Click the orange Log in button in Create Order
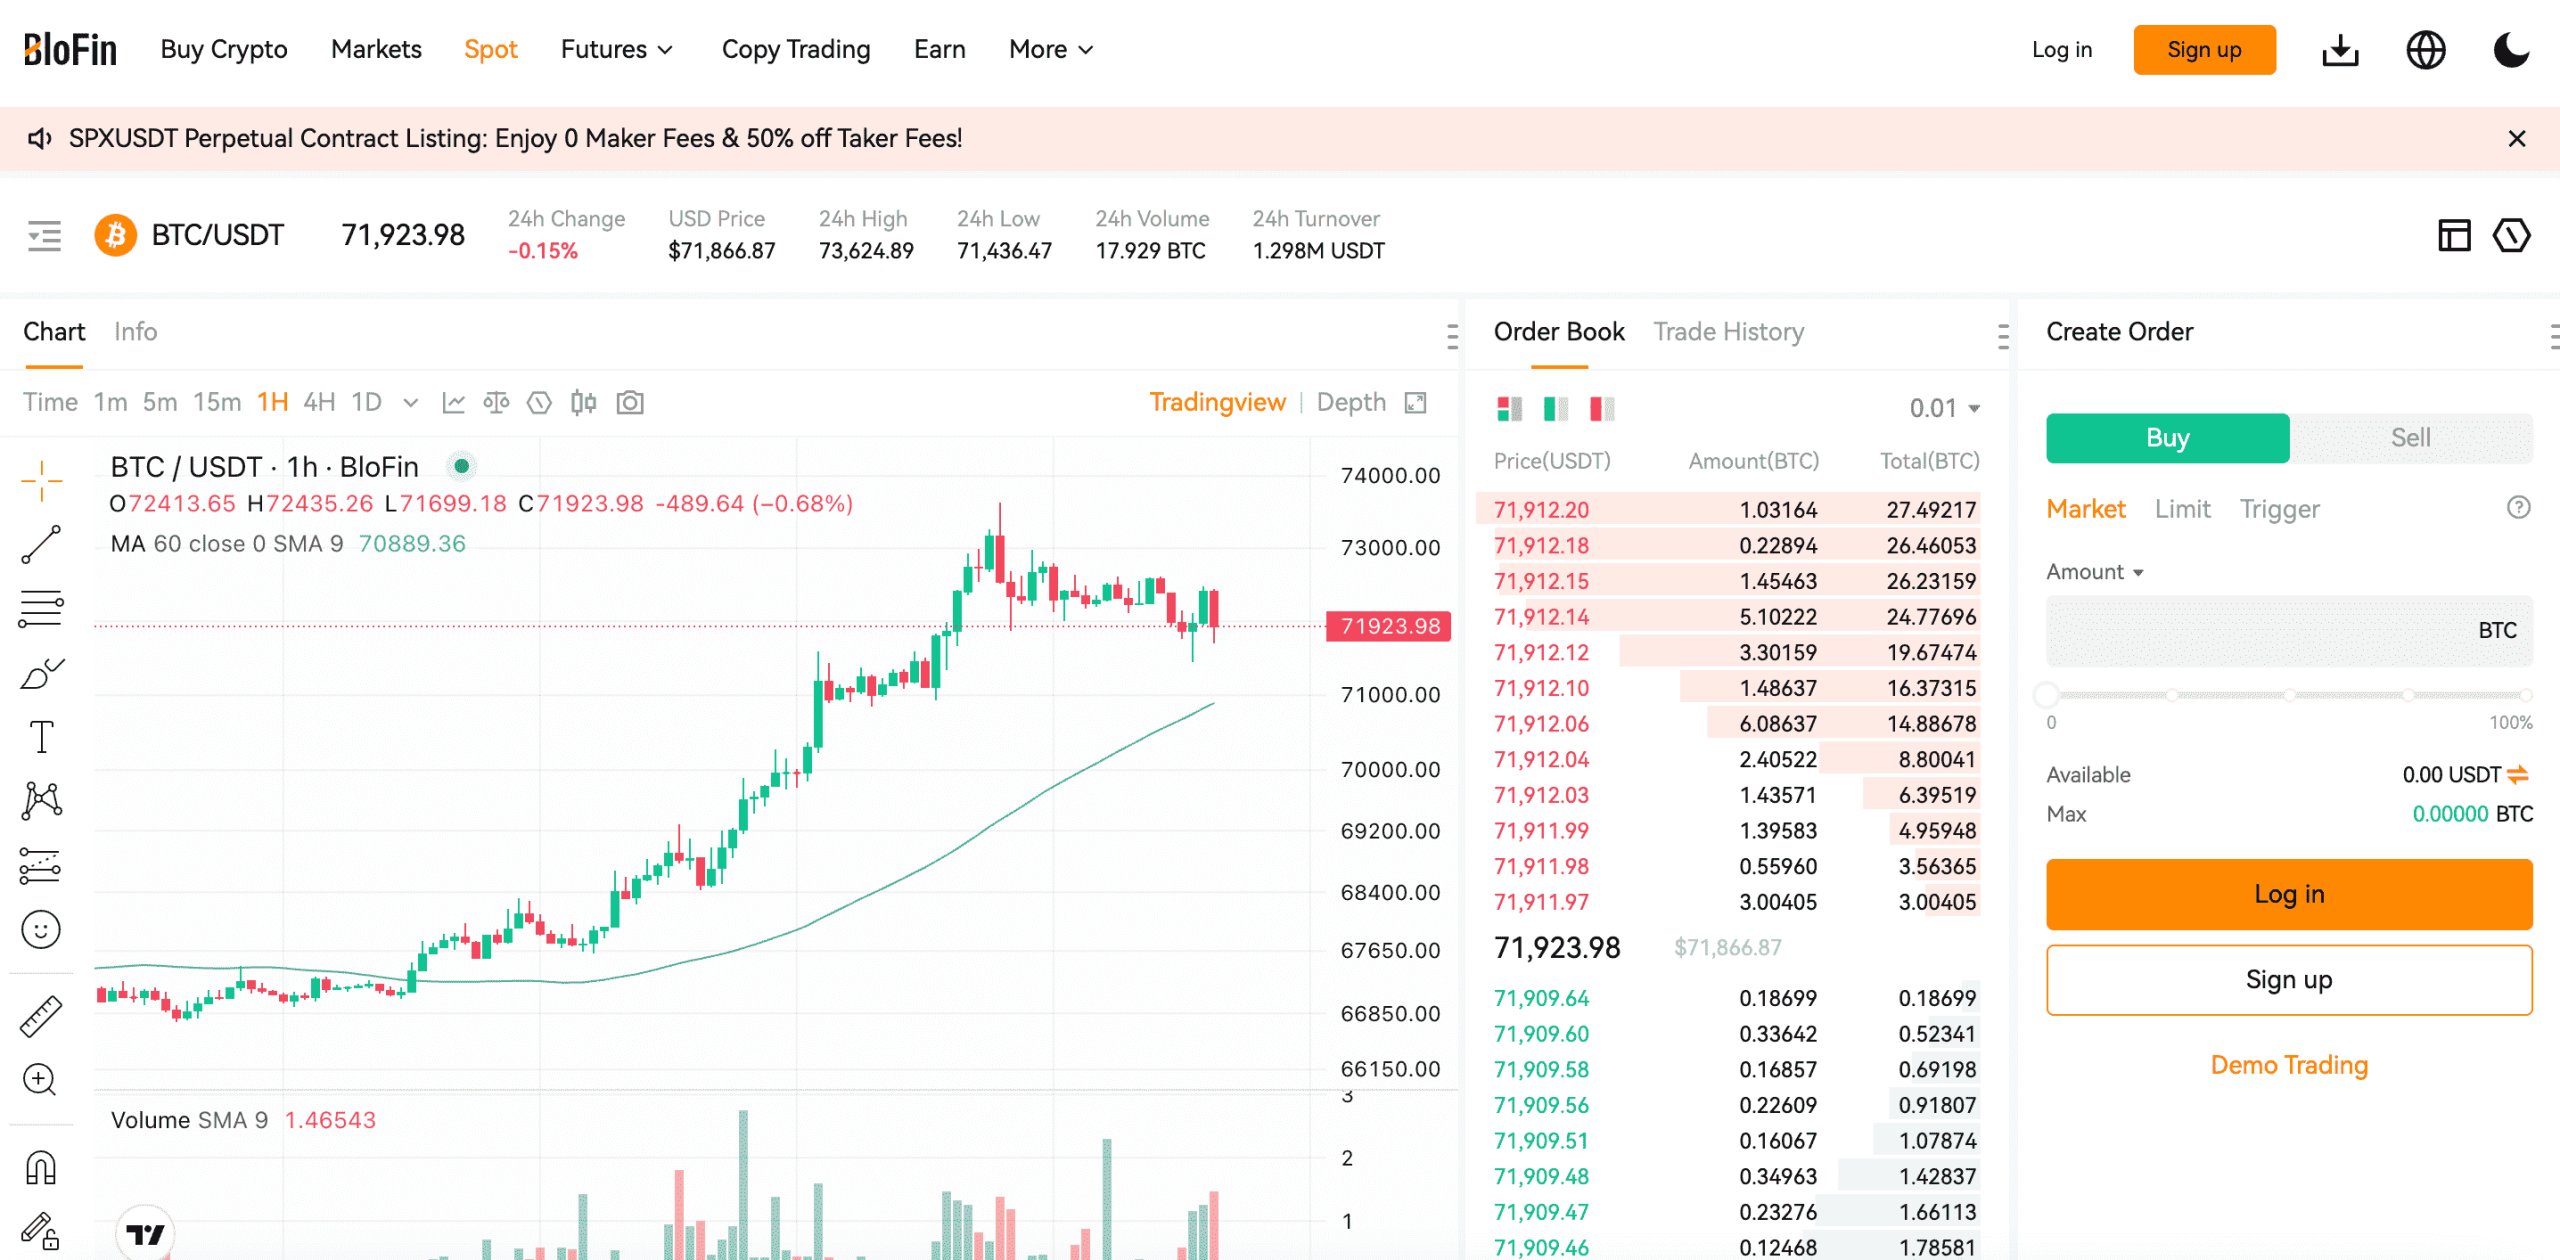The width and height of the screenshot is (2560, 1260). coord(2289,894)
